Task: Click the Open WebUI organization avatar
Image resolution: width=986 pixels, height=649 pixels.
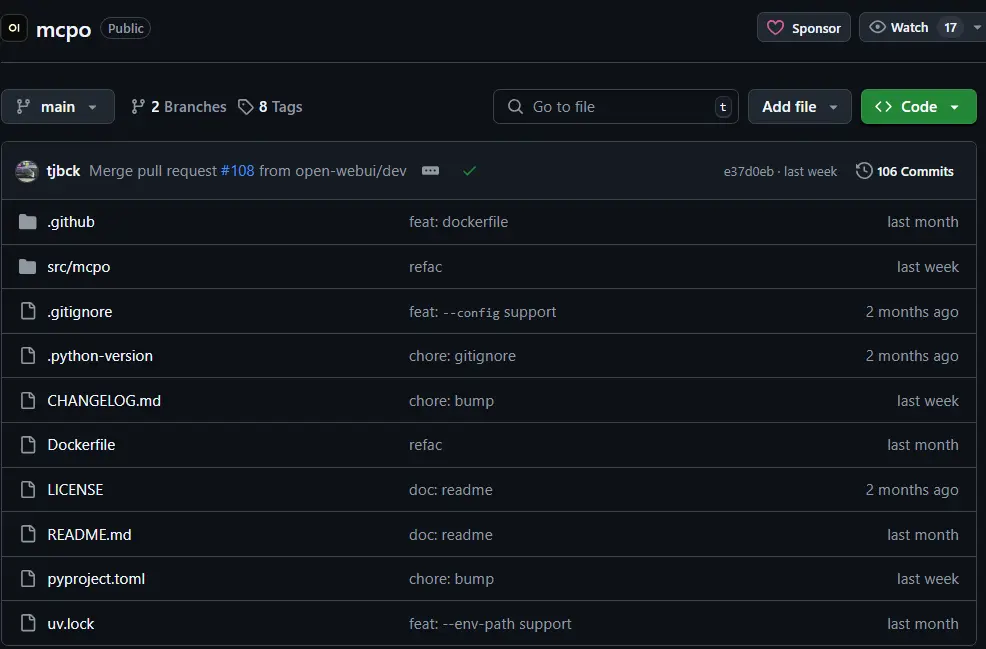Action: coord(14,28)
